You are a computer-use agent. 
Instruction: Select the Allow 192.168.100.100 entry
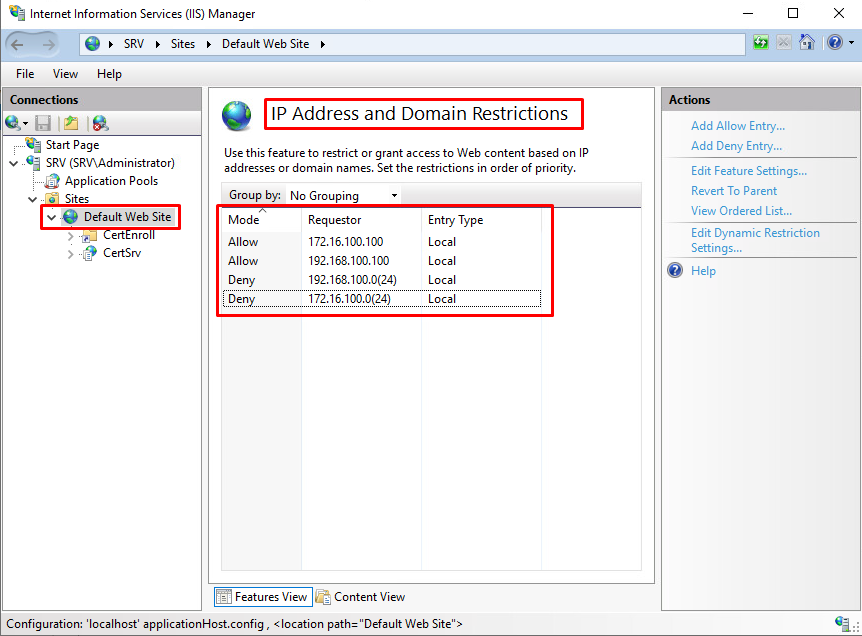(382, 261)
